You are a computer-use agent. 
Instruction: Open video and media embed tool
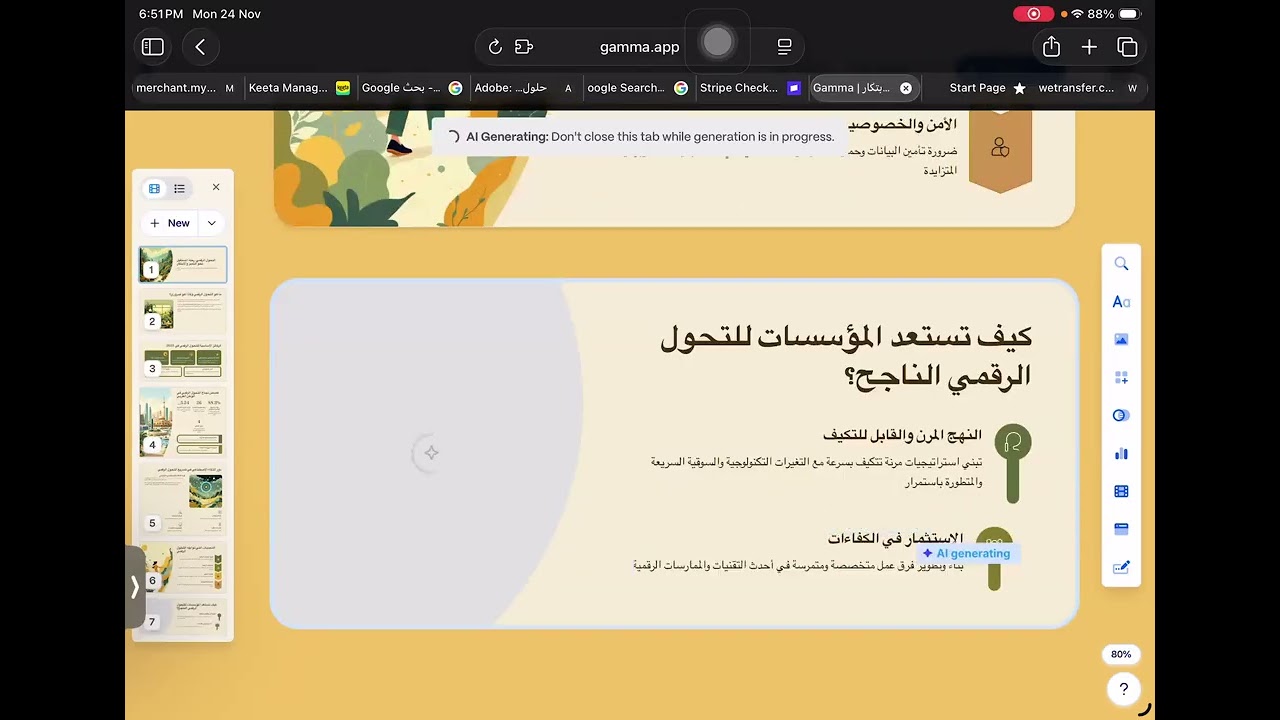(x=1121, y=492)
